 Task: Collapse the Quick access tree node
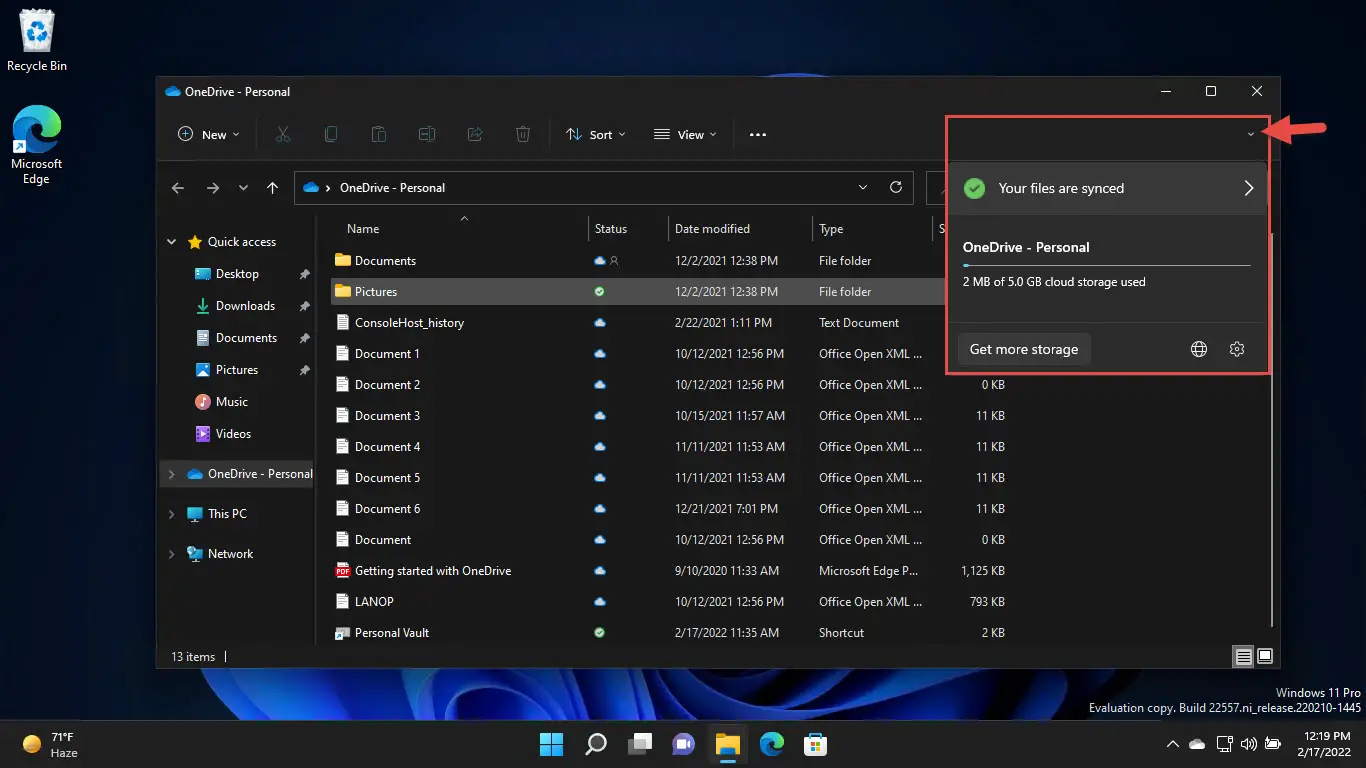pyautogui.click(x=171, y=242)
